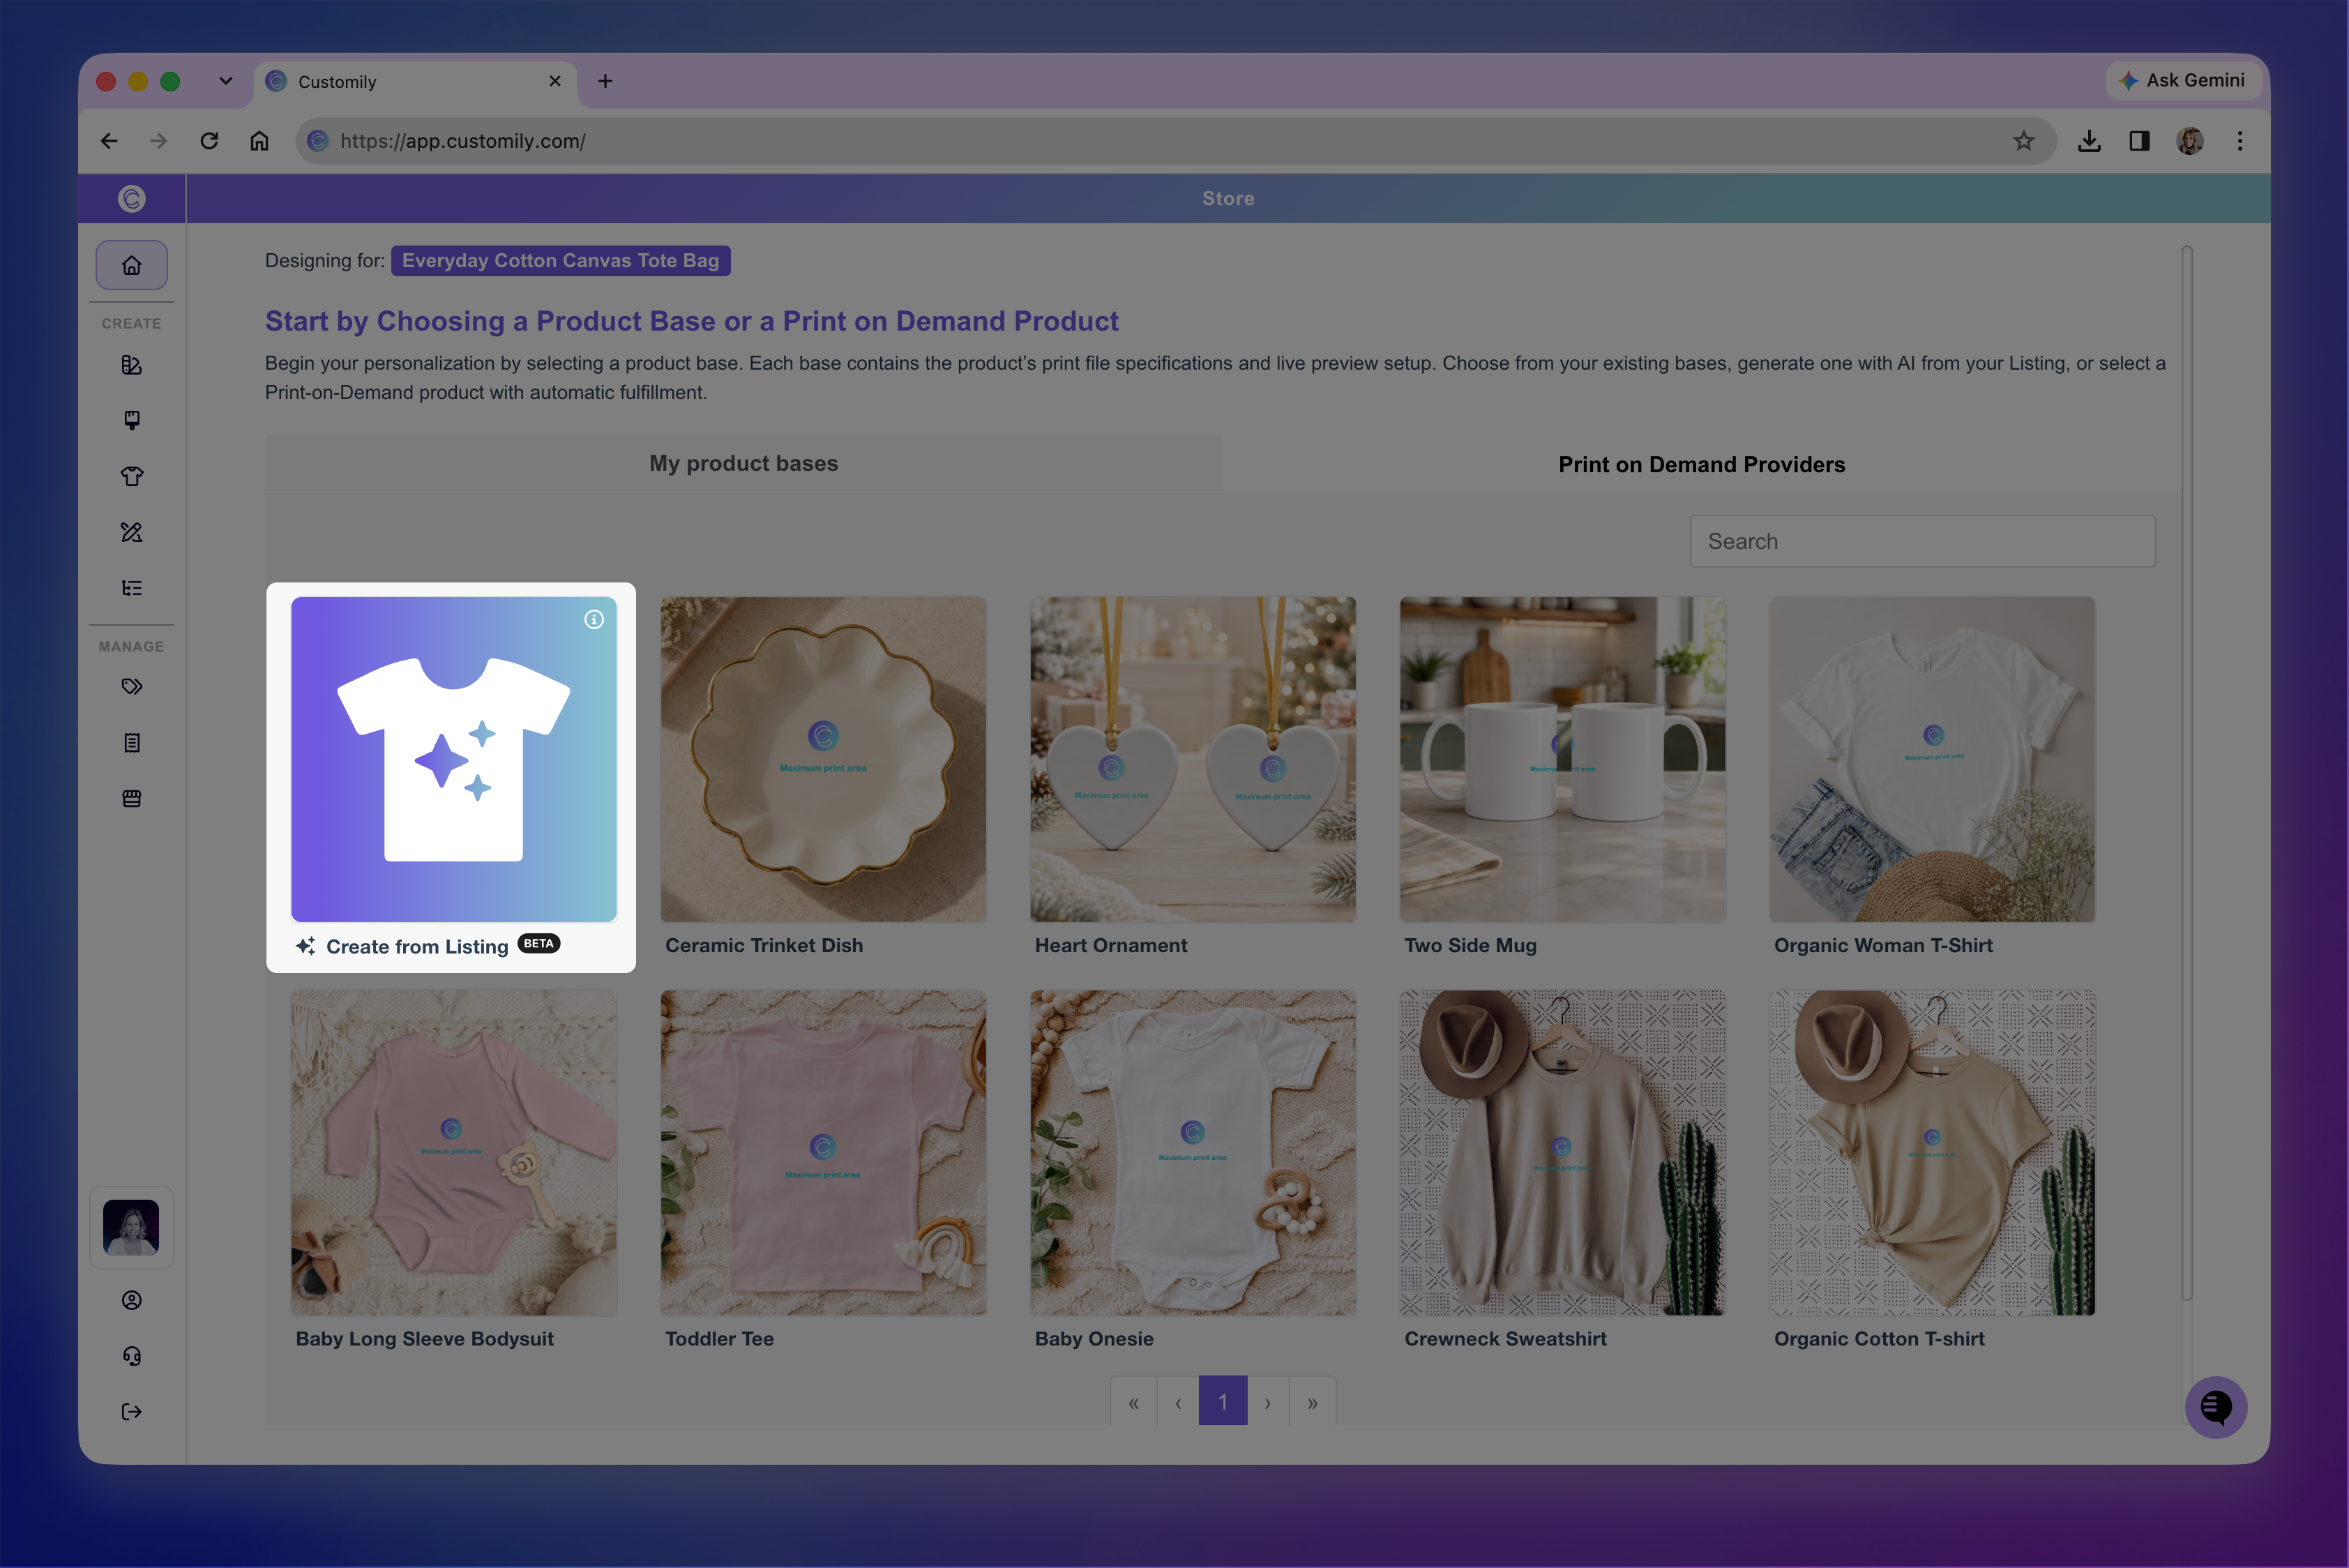This screenshot has height=1568, width=2349.
Task: Select the Crewneck Sweatshirt thumbnail
Action: tap(1562, 1153)
